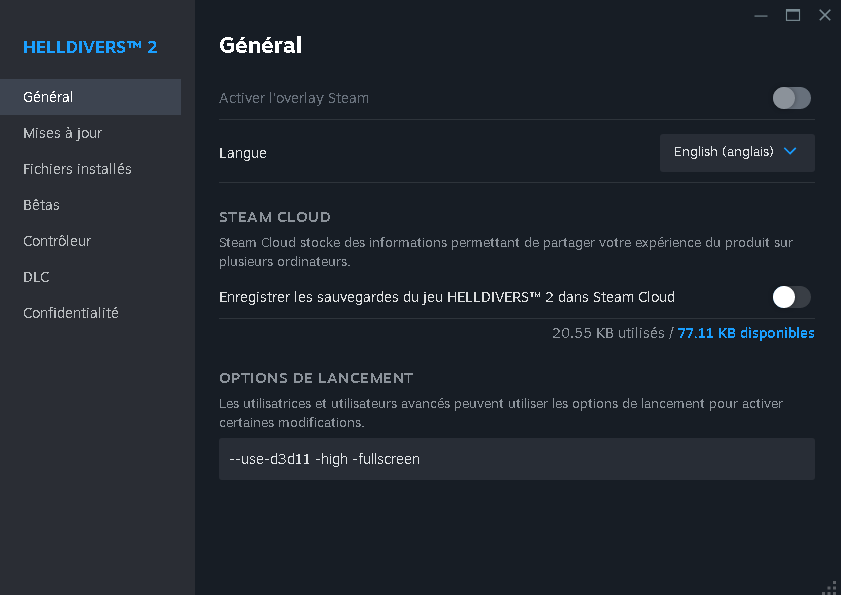Show the DLC section
The image size is (841, 595).
[37, 277]
